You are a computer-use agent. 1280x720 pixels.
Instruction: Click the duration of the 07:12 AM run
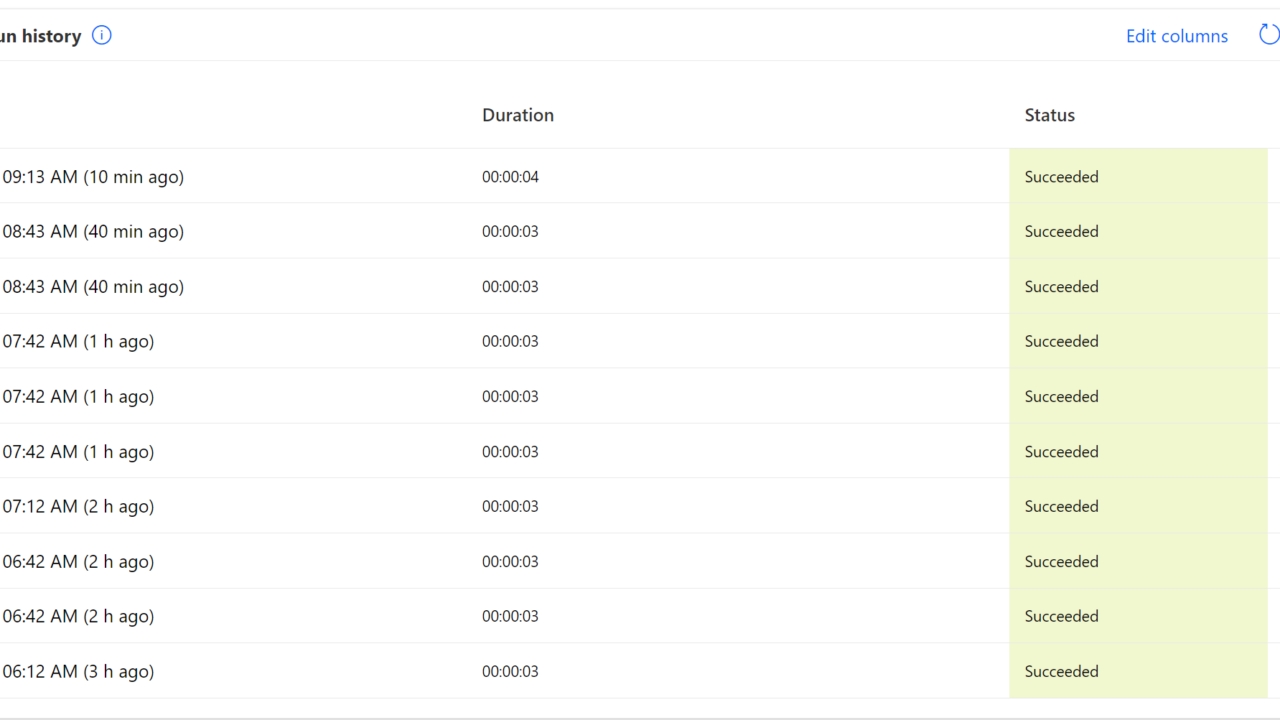pyautogui.click(x=510, y=507)
